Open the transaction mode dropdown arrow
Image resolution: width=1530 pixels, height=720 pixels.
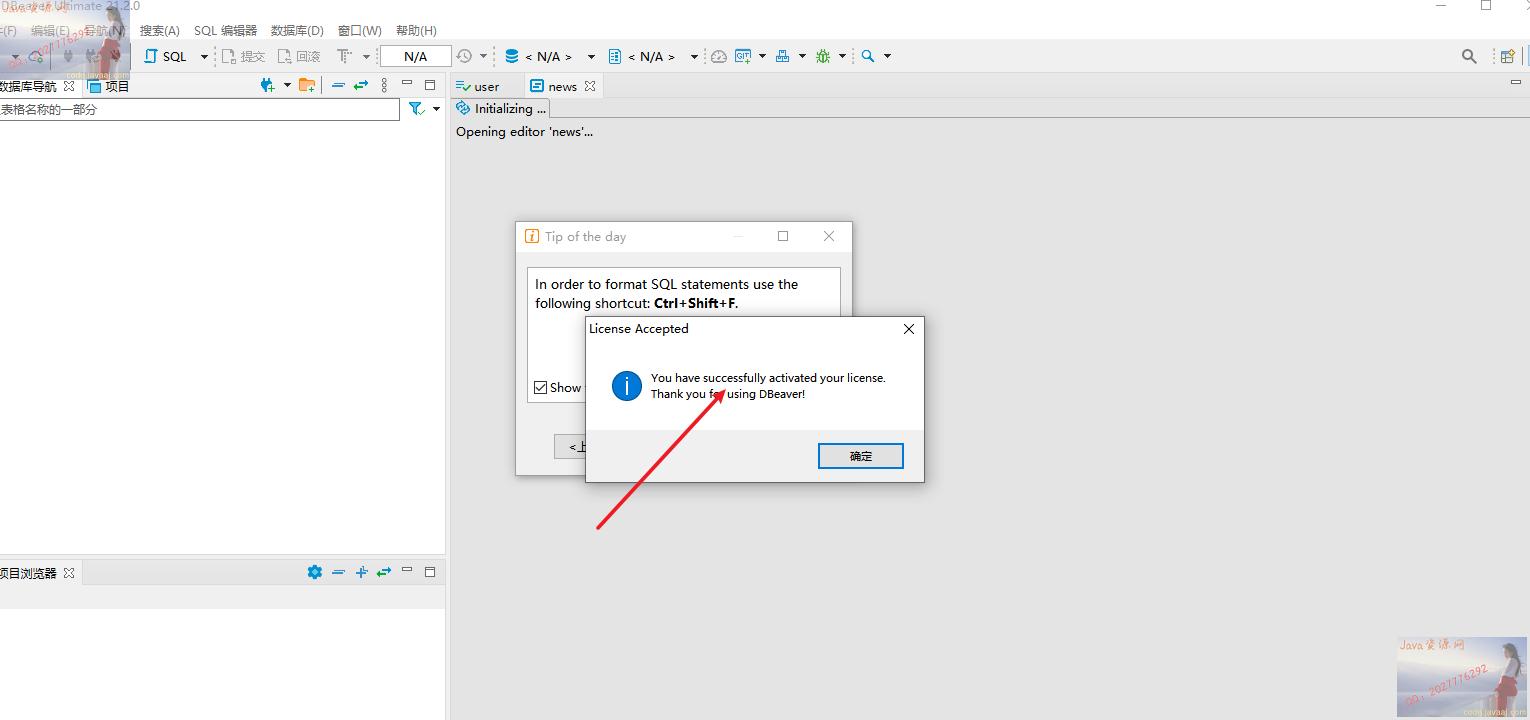pos(366,57)
